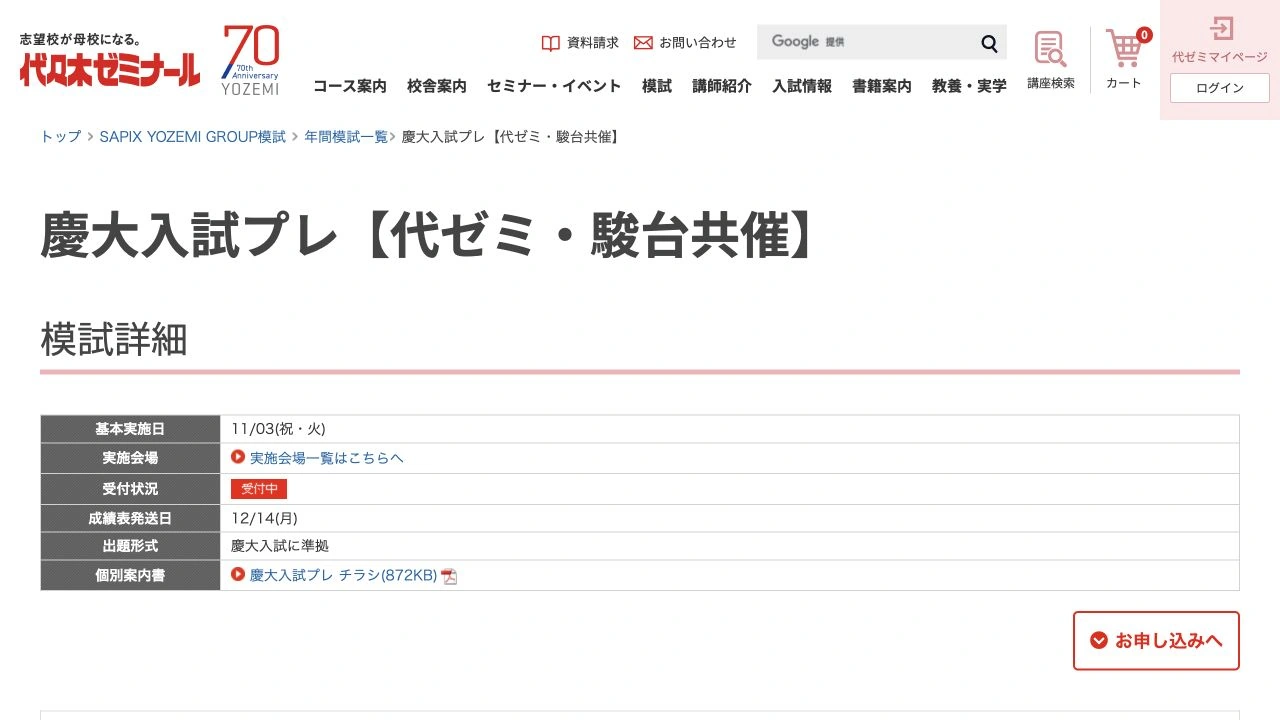
Task: Click the cart item count badge
Action: [x=1144, y=35]
